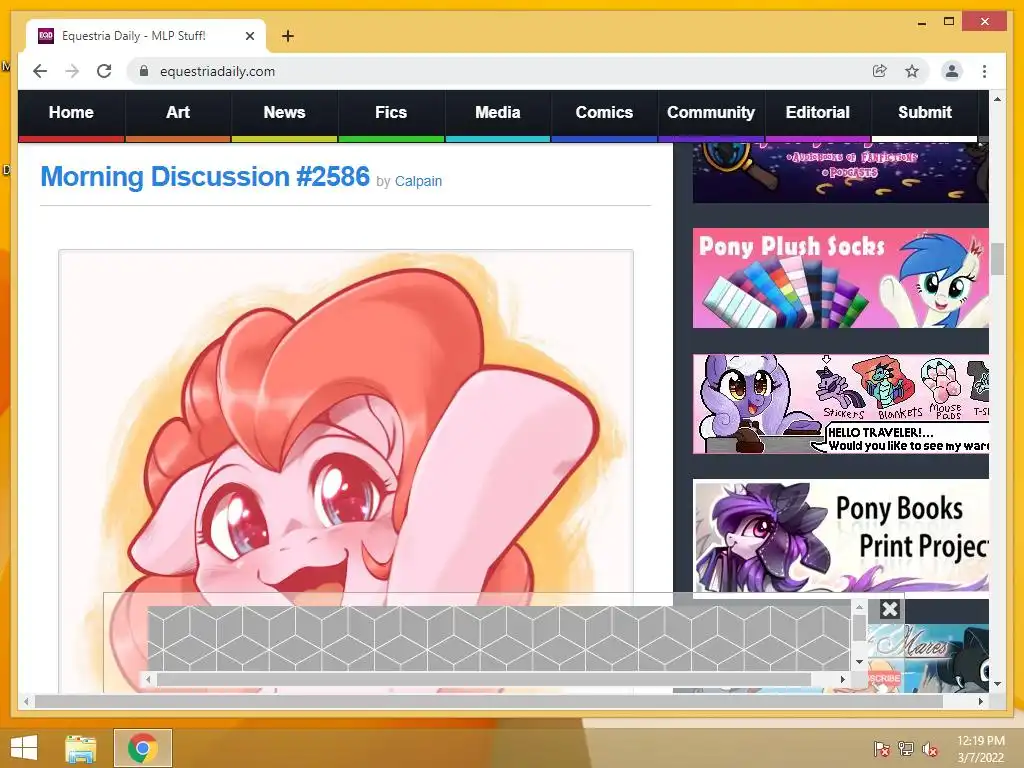The image size is (1024, 768).
Task: Click page horizontal scrollbar right arrow
Action: (981, 701)
